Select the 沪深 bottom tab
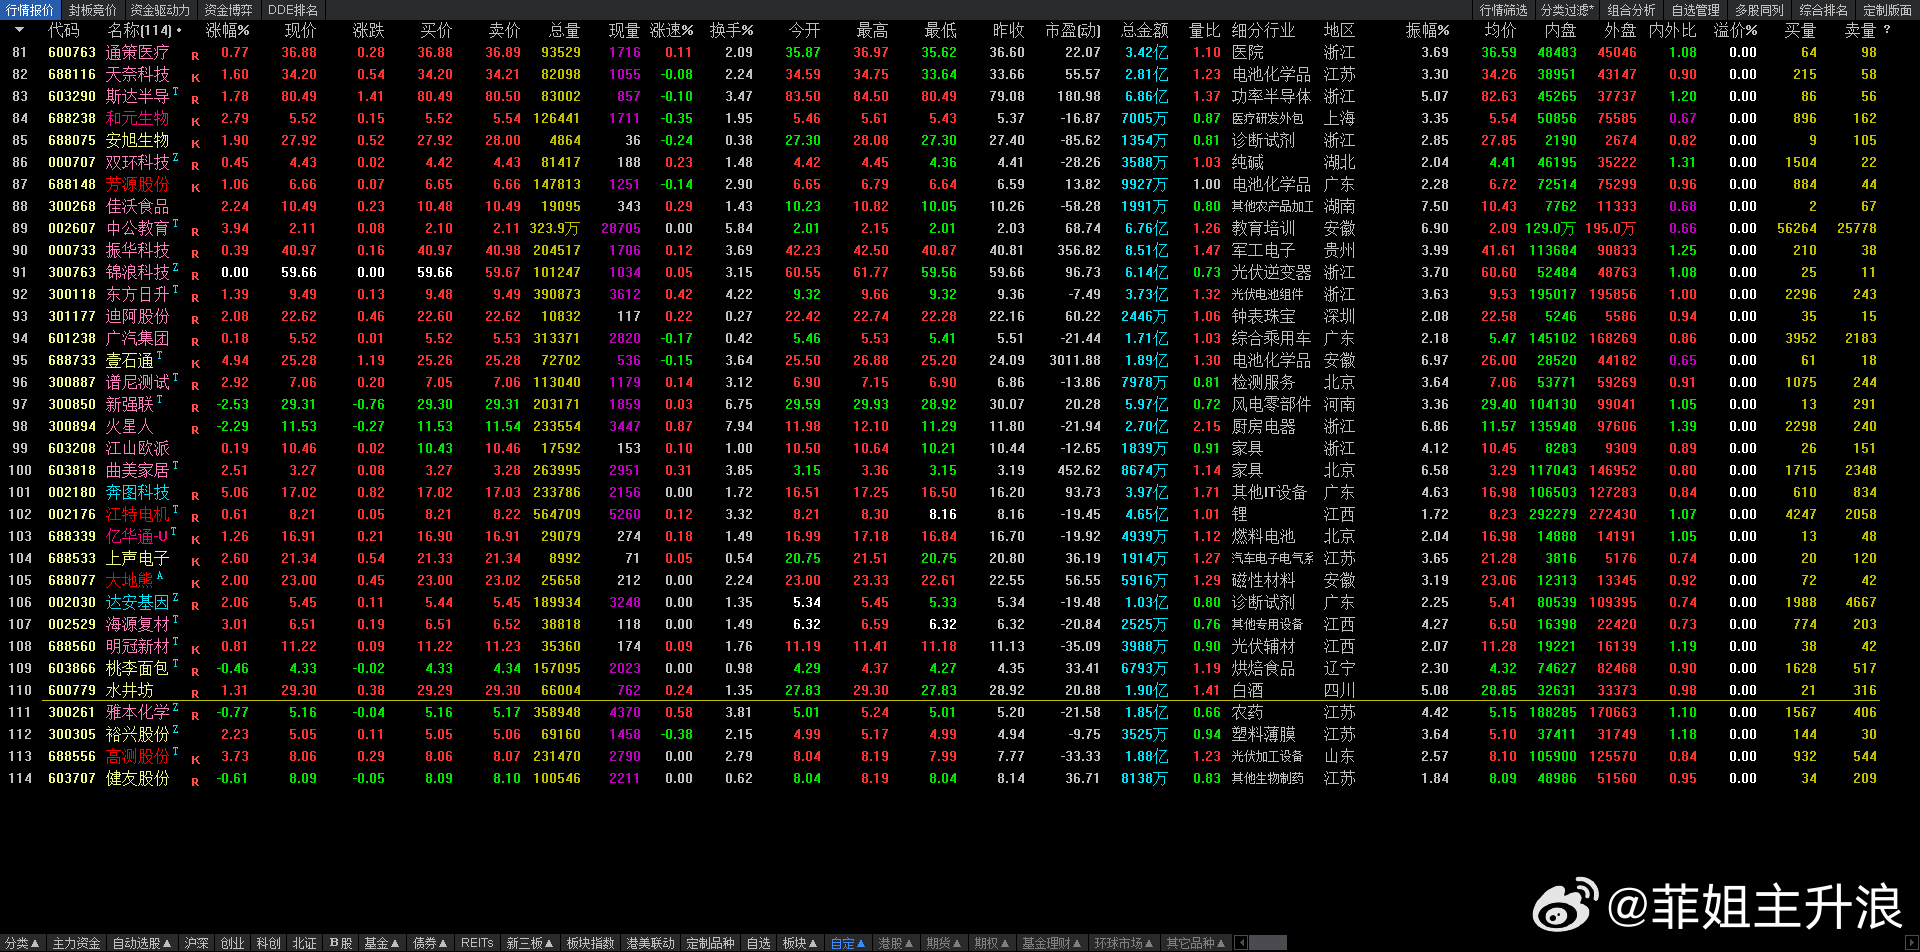 pyautogui.click(x=197, y=943)
